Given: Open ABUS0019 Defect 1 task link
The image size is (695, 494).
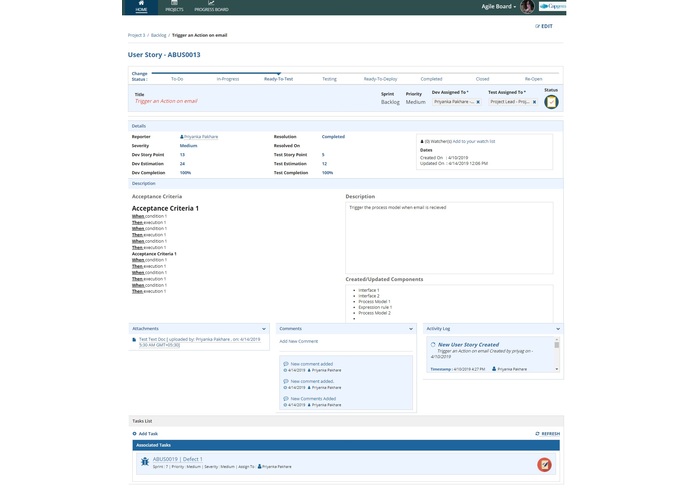Looking at the screenshot, I should pyautogui.click(x=178, y=459).
